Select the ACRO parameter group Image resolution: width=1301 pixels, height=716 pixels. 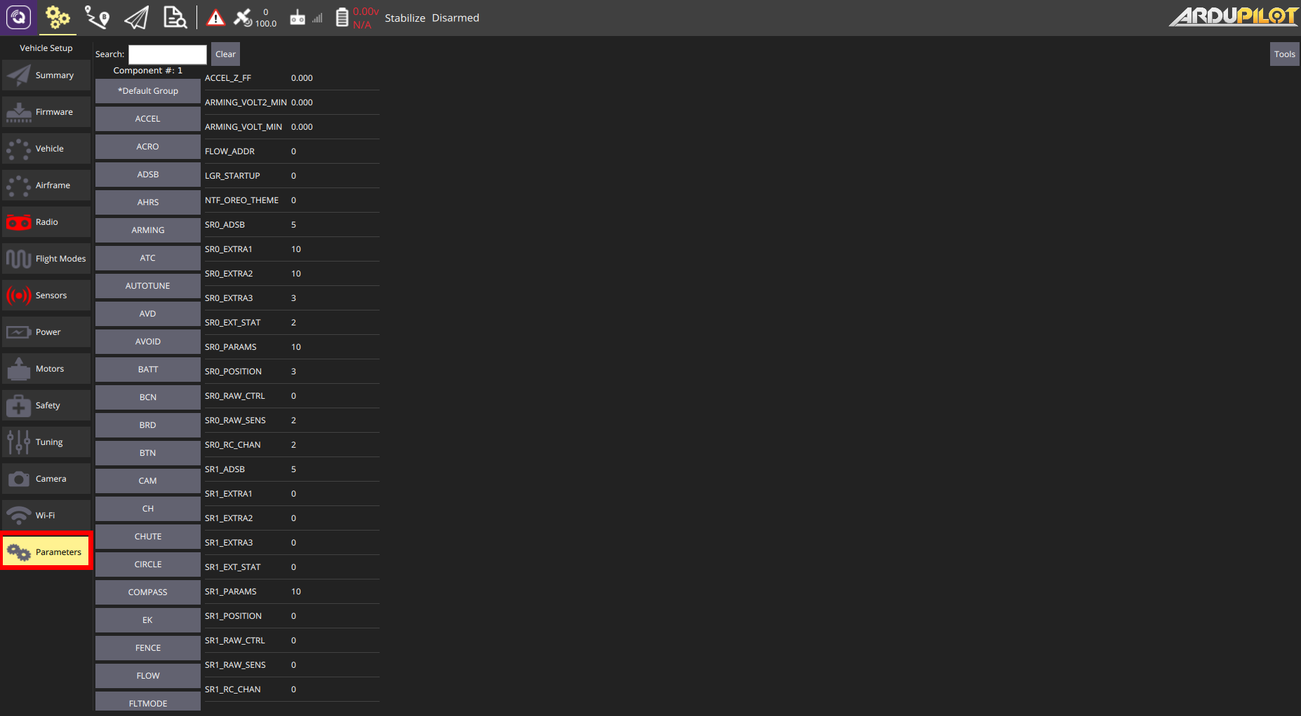(x=148, y=146)
